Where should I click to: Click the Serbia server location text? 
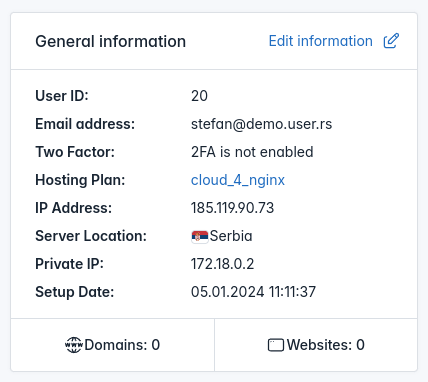(x=231, y=236)
